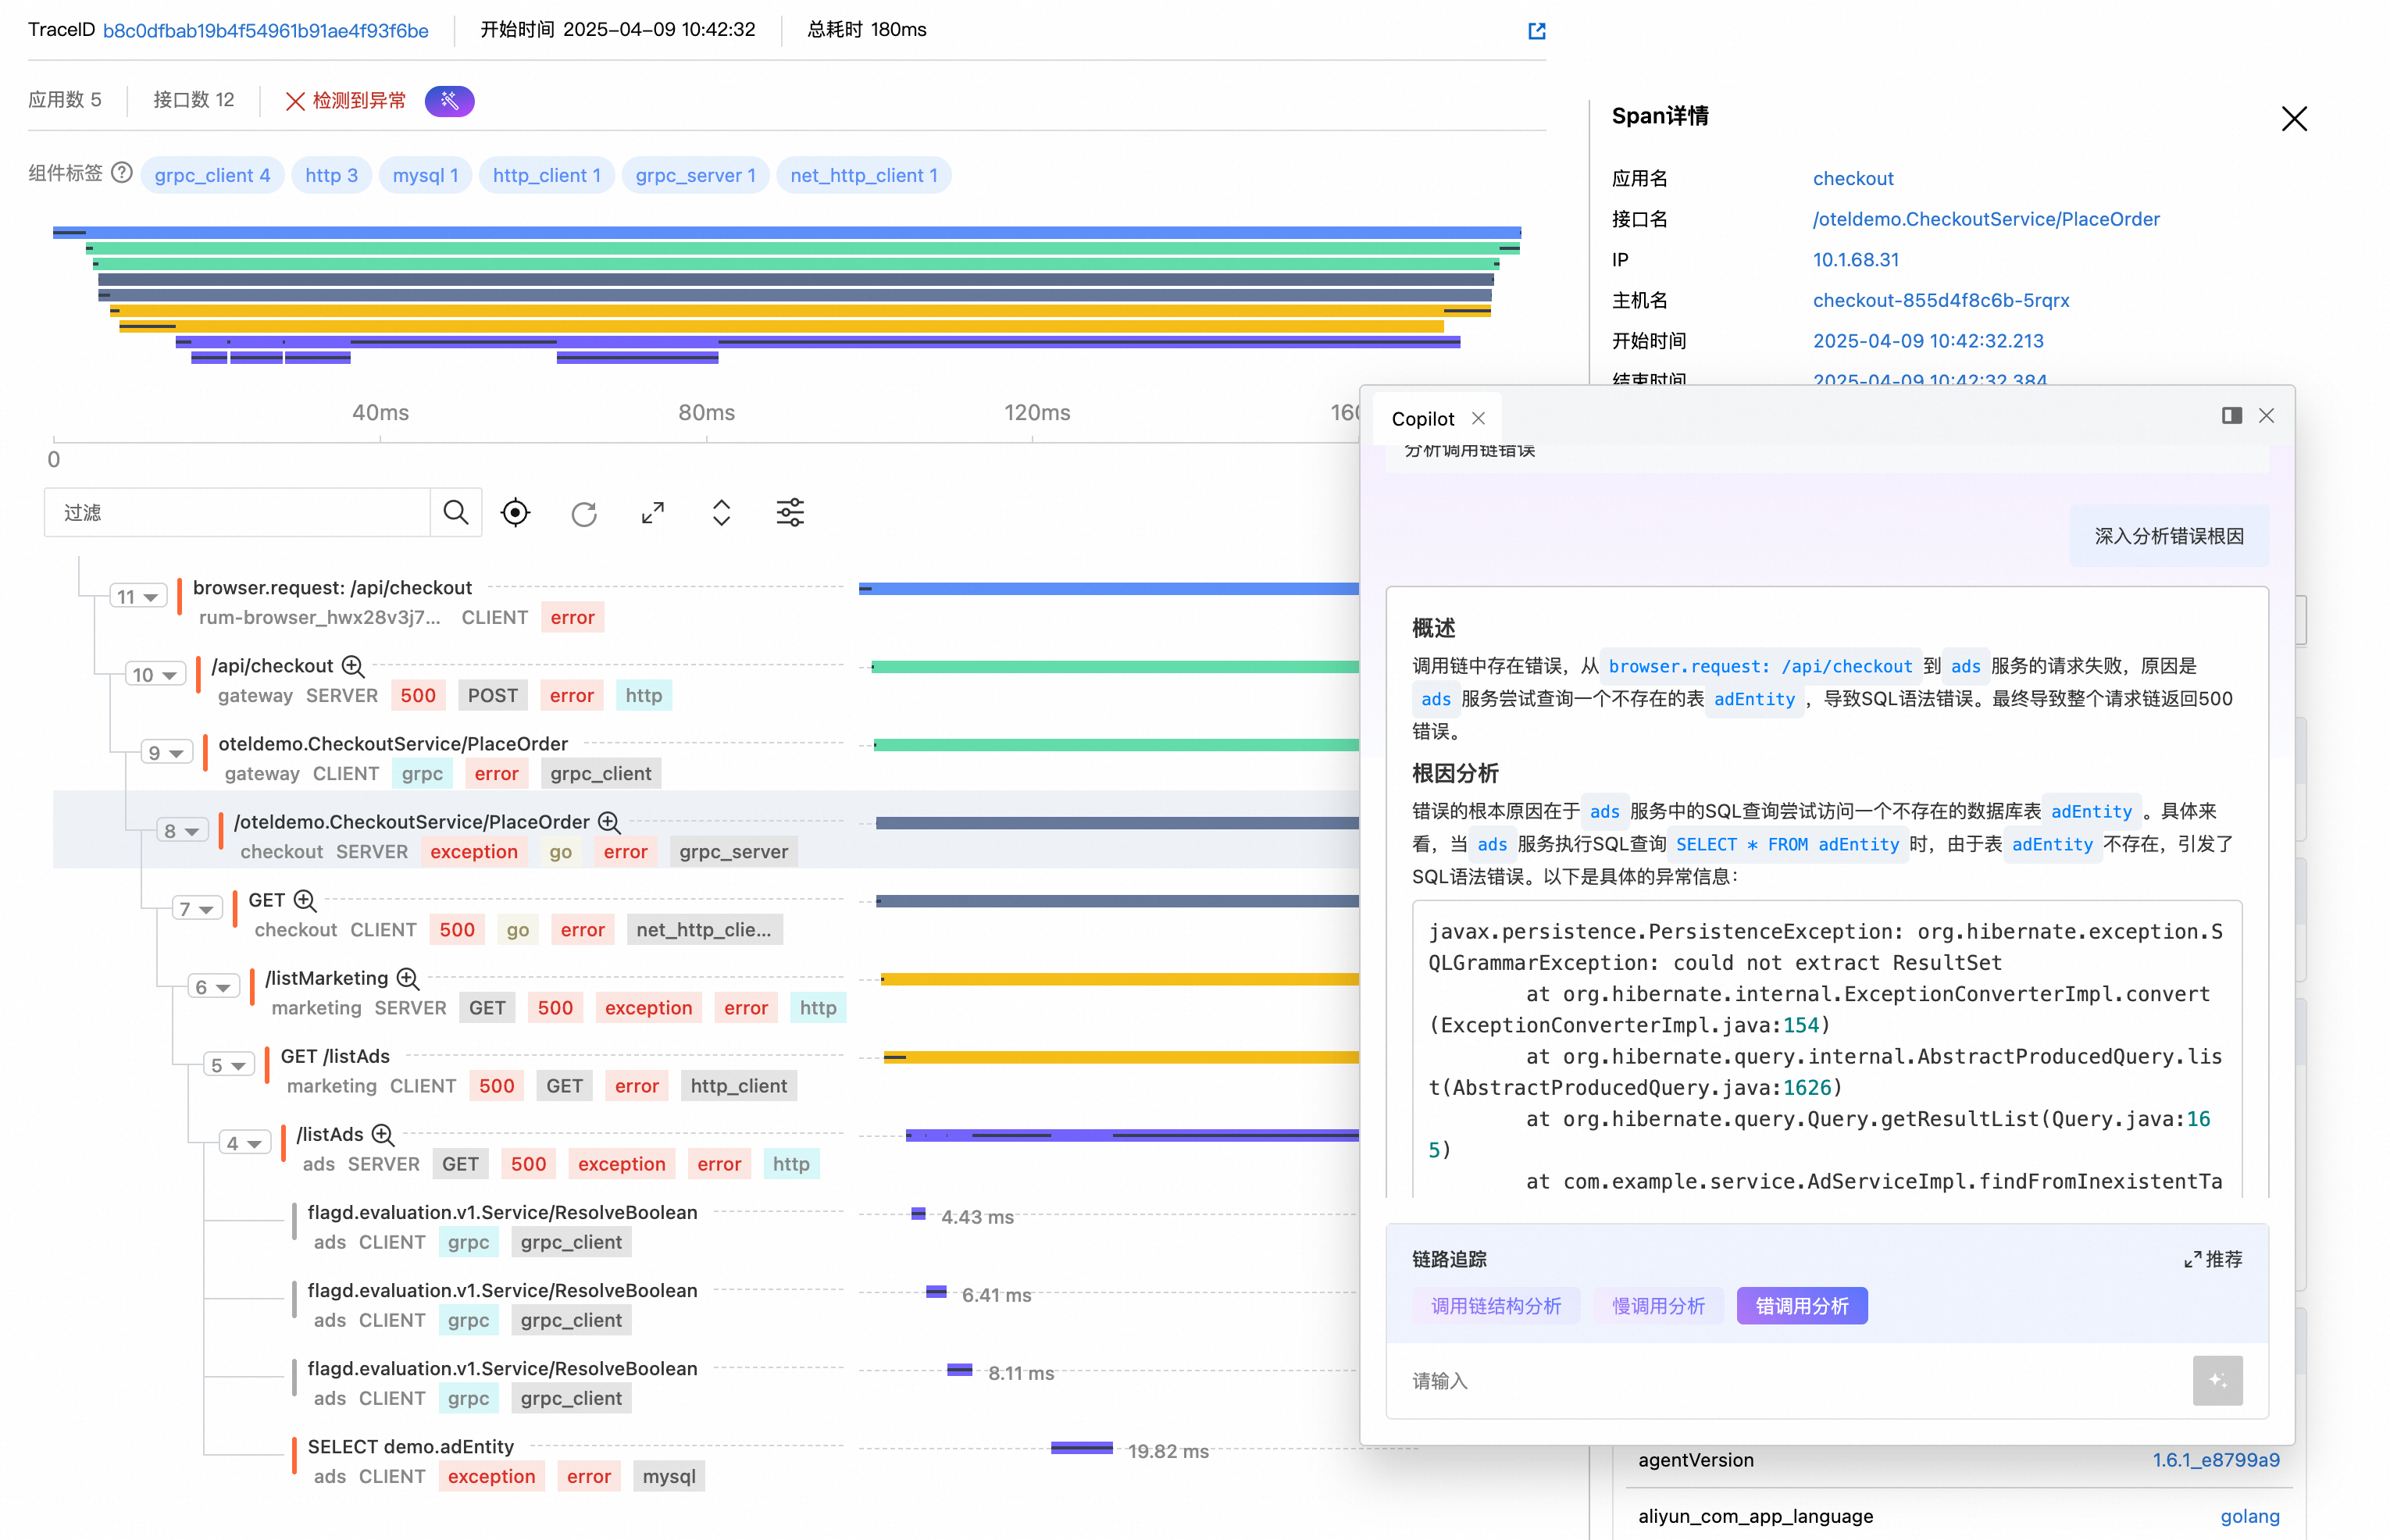Send the Copilot message

click(x=2218, y=1380)
